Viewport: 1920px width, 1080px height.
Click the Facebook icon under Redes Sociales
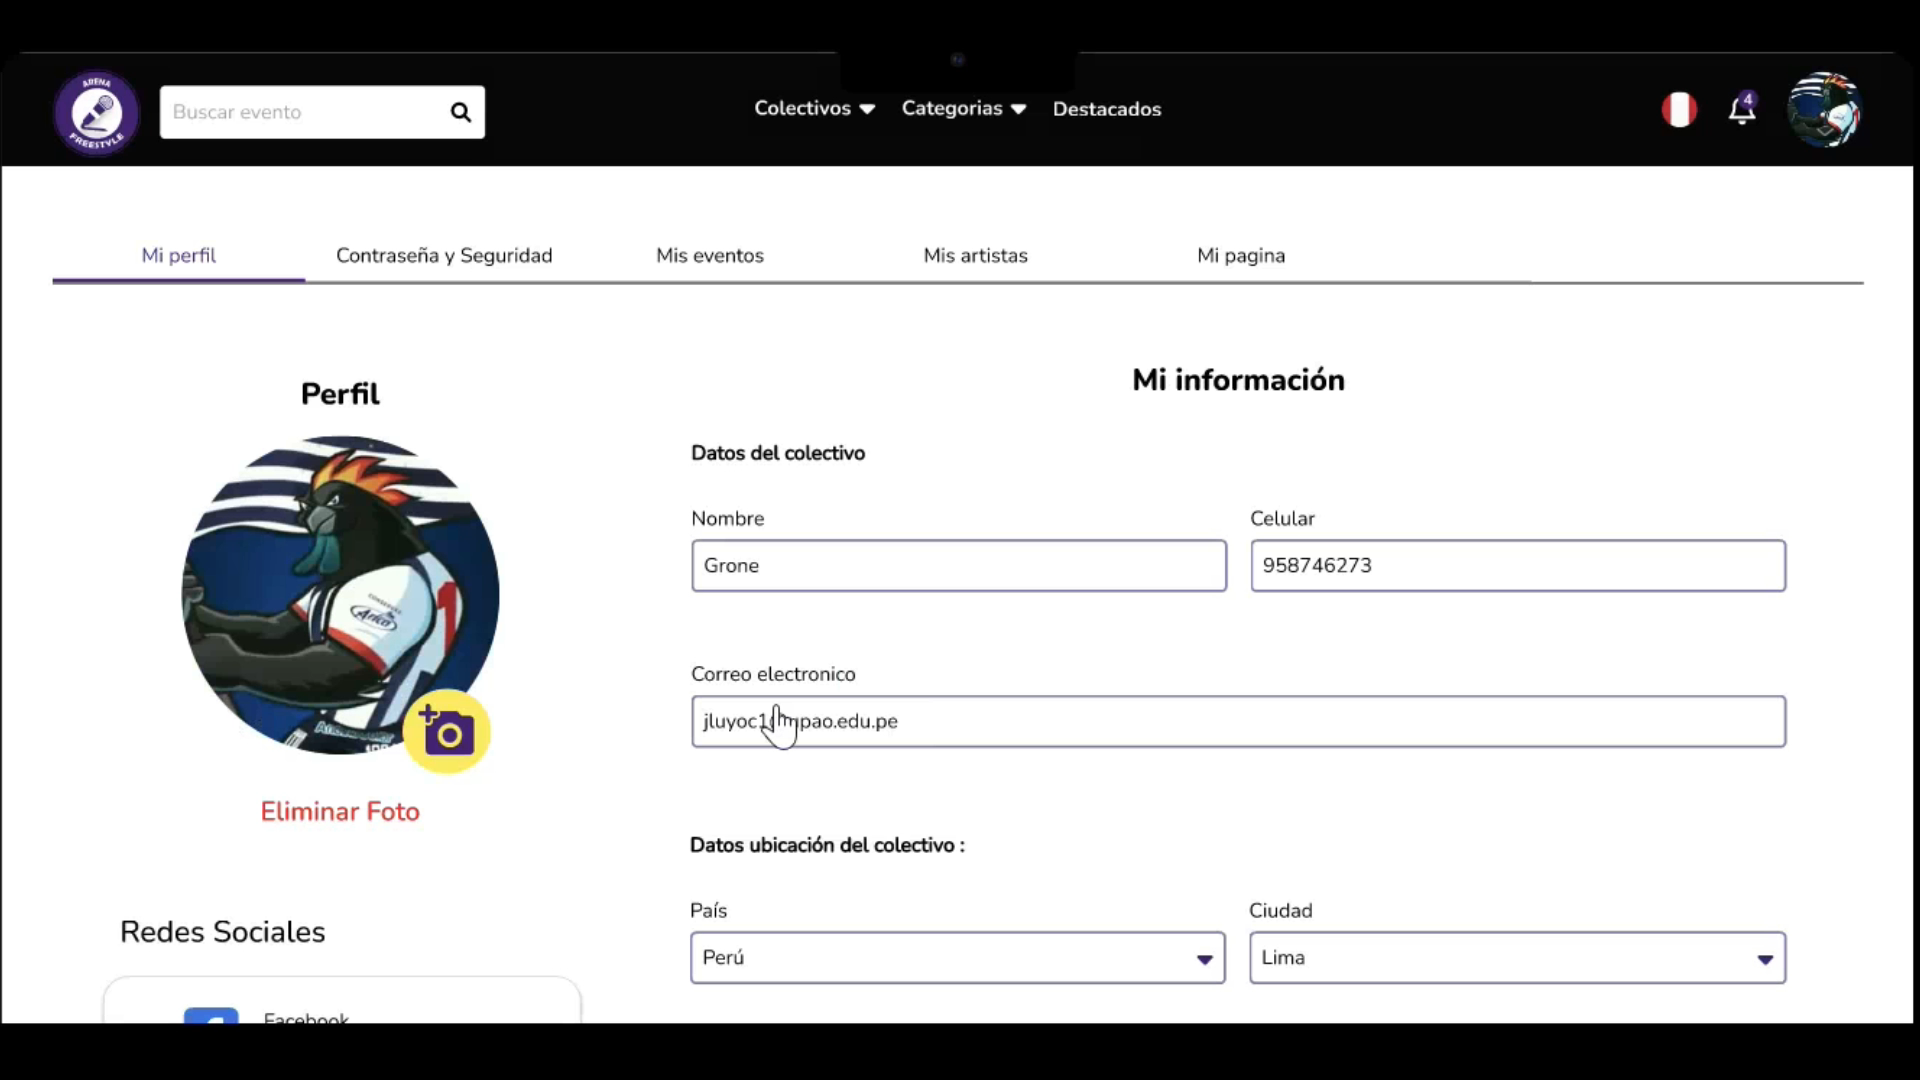tap(211, 1014)
